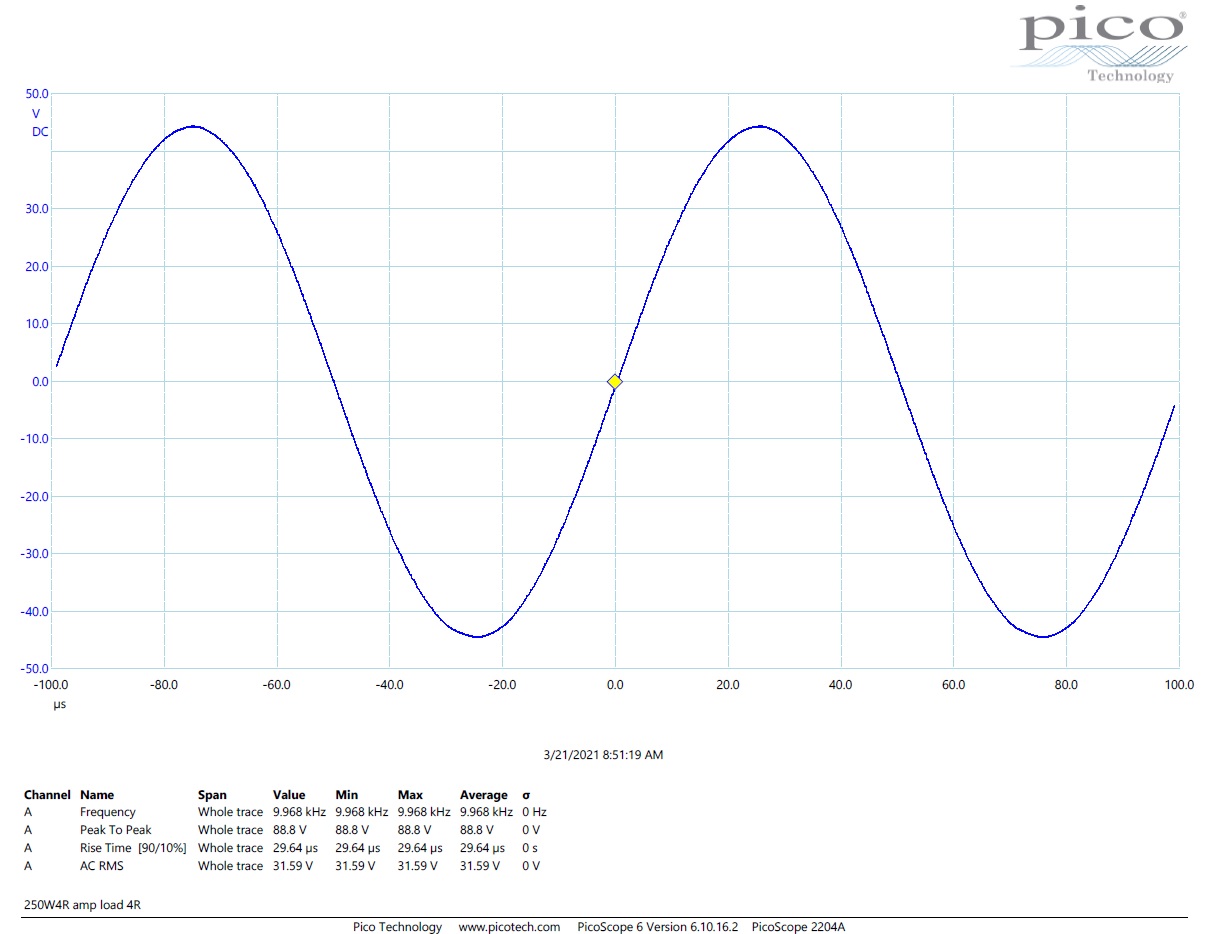Select the -50.0 voltage axis label

pos(35,669)
